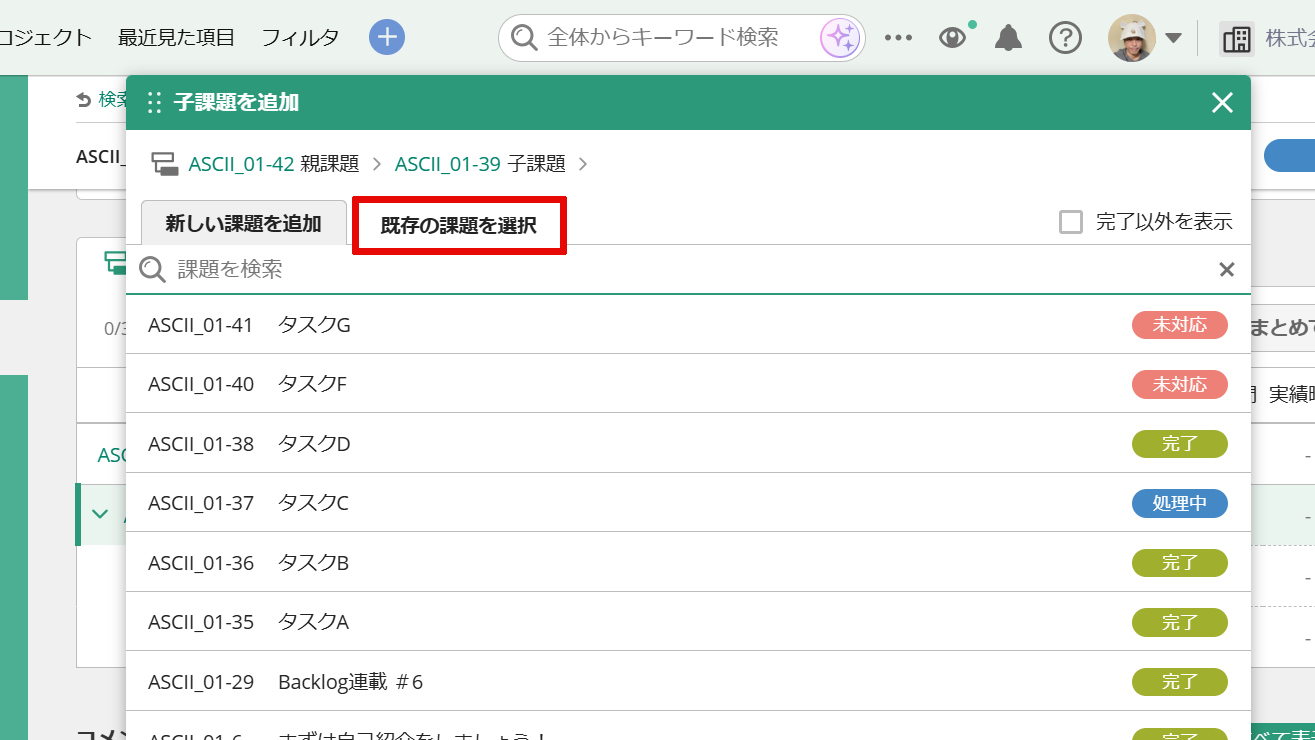Select issue ASCII_01-29 Backlog連載 #6
The height and width of the screenshot is (740, 1315).
(x=688, y=681)
